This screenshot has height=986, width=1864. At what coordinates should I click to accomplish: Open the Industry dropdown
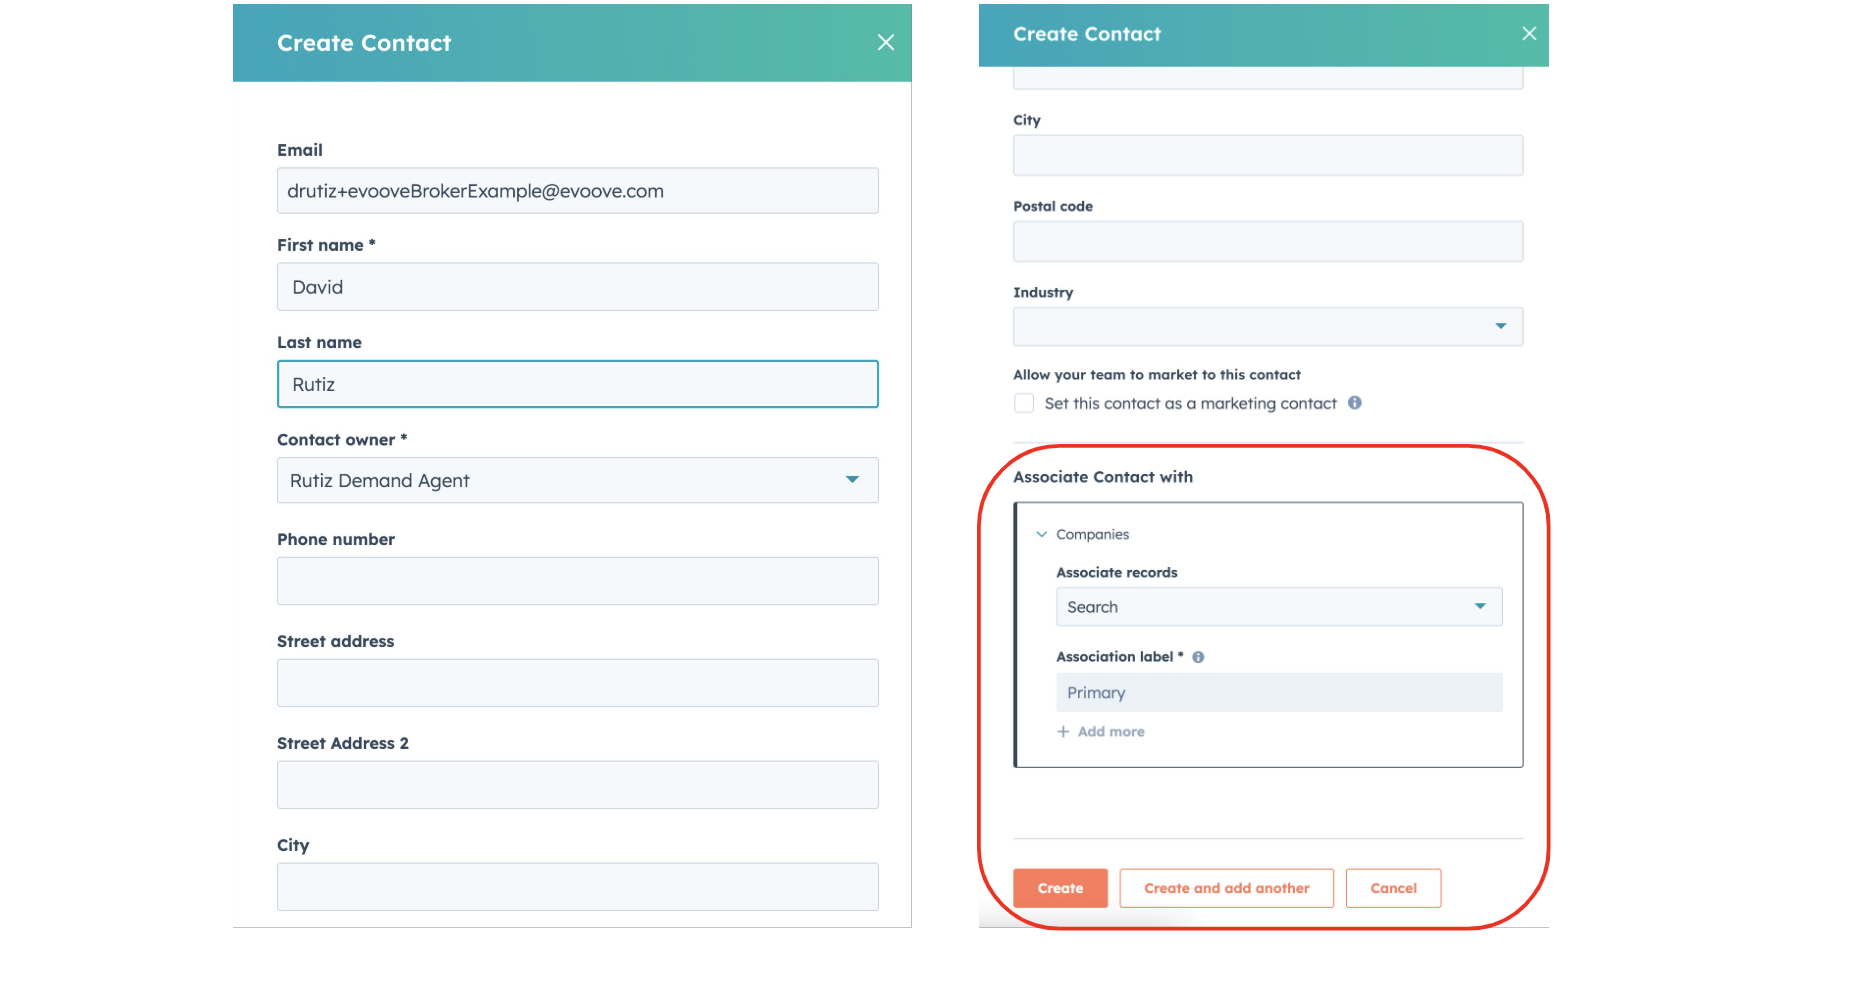(x=1268, y=326)
